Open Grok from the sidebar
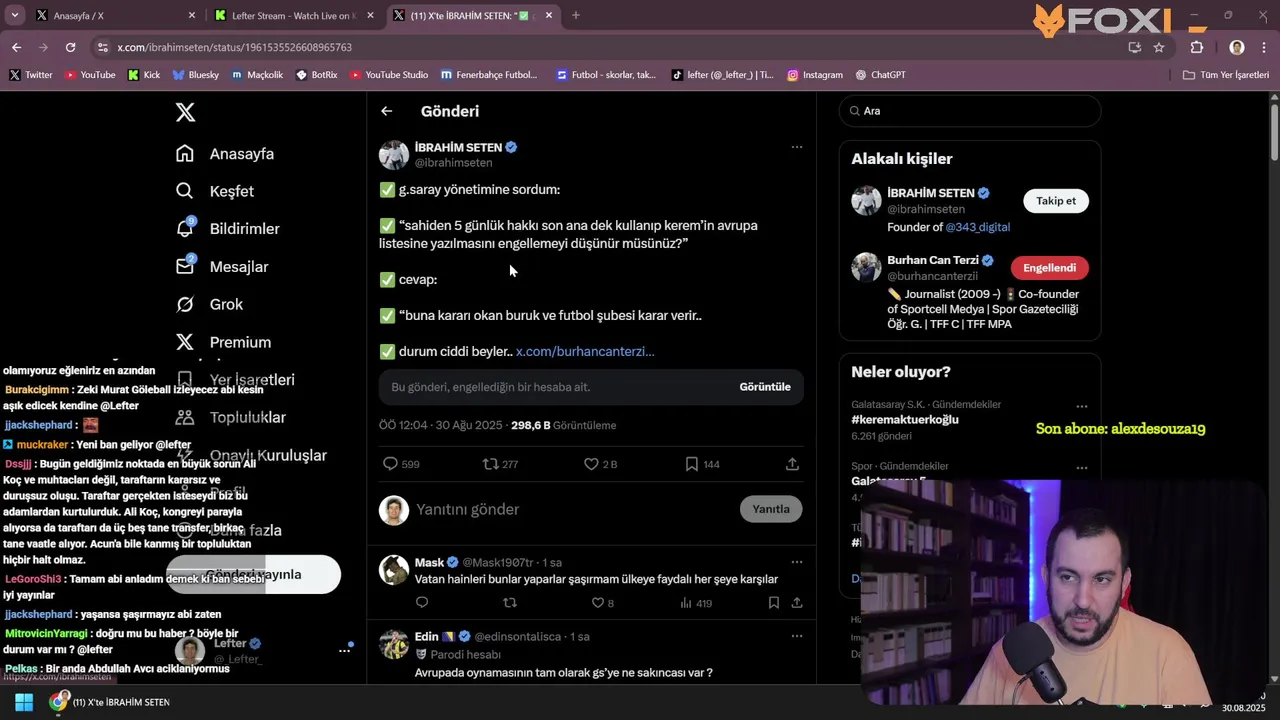Viewport: 1280px width, 720px height. click(x=209, y=304)
